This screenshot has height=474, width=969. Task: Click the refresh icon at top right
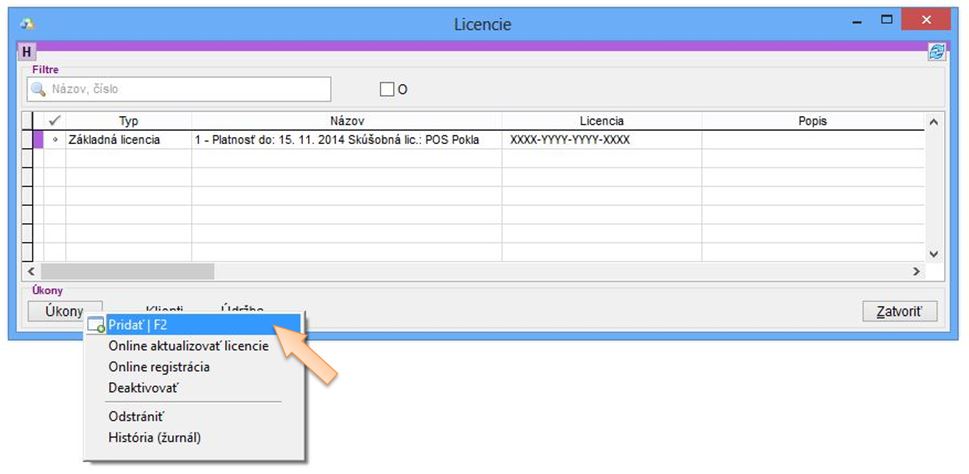936,53
